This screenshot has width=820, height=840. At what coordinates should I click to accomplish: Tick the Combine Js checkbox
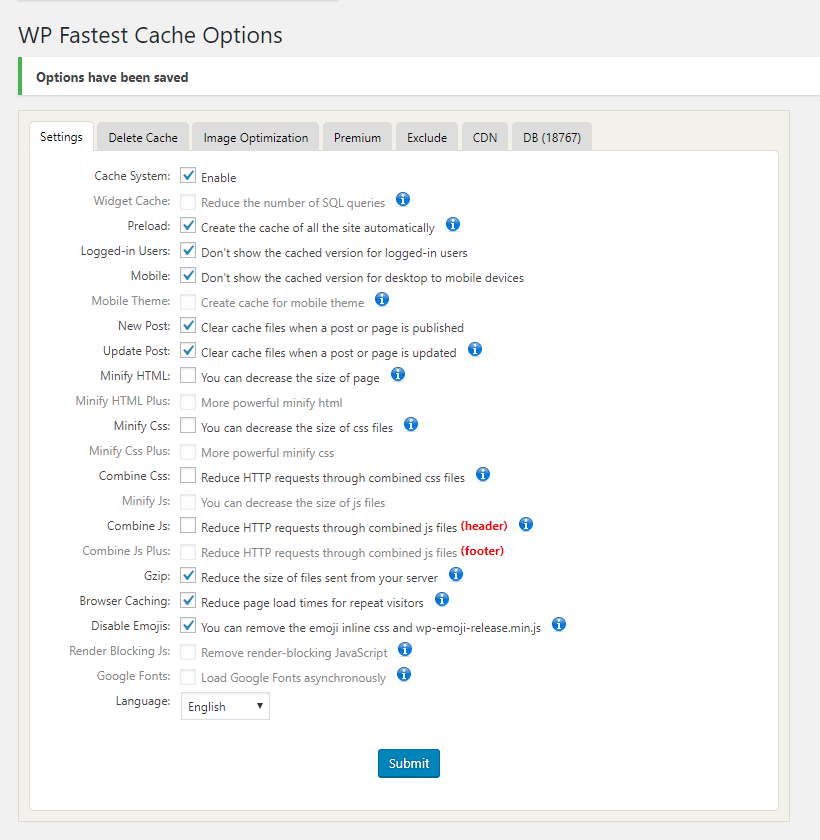[188, 526]
